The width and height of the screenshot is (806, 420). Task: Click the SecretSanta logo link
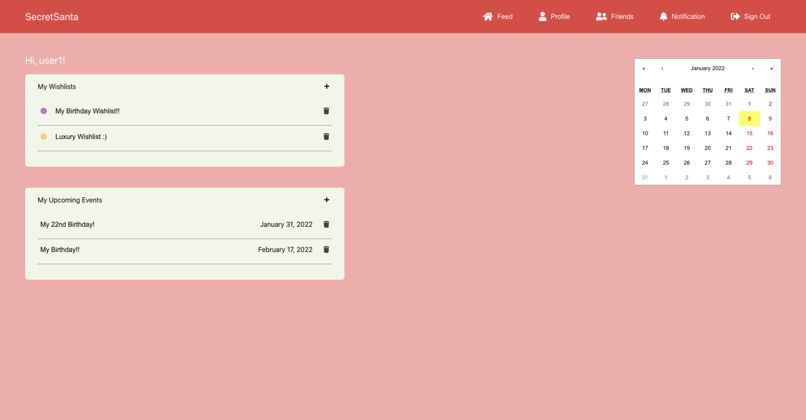(52, 16)
